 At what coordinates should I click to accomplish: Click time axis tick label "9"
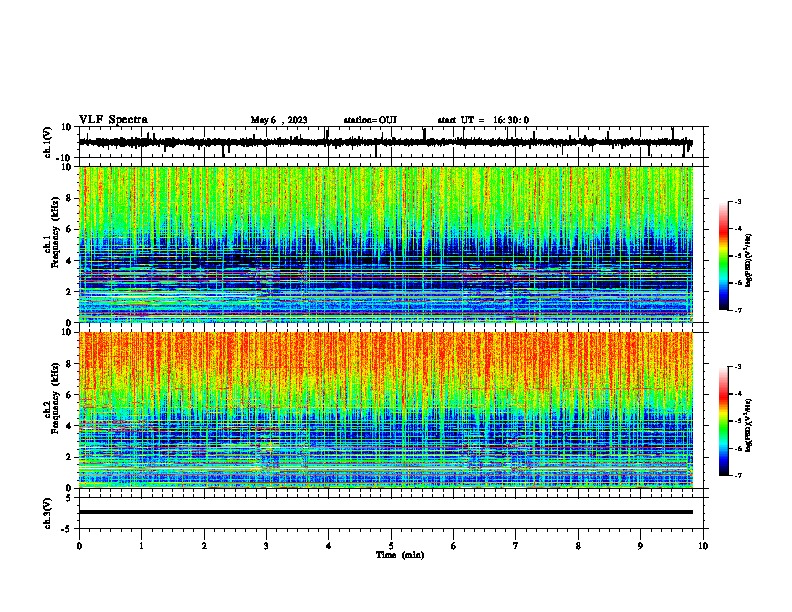click(640, 546)
